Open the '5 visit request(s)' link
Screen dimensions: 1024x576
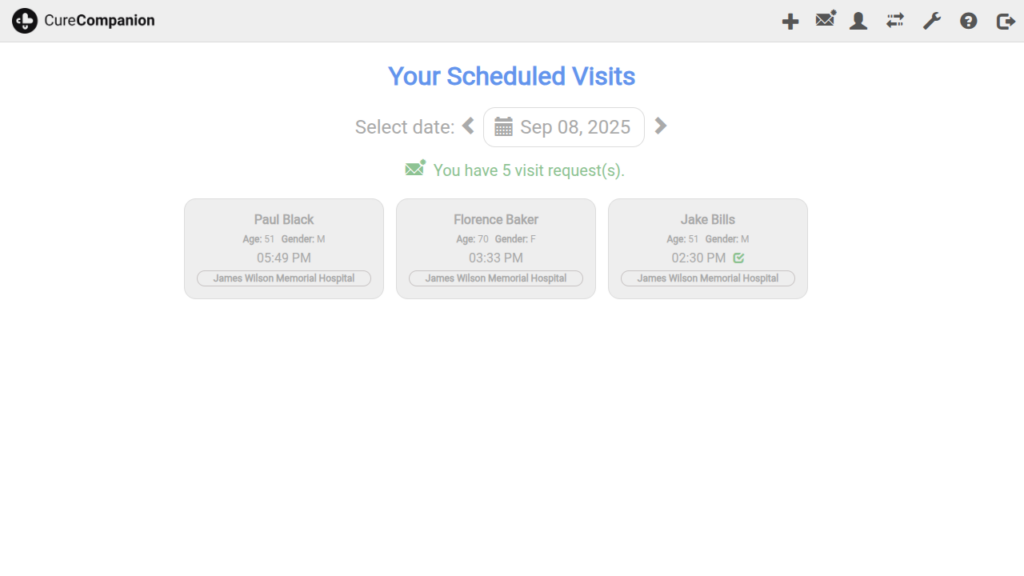(528, 170)
